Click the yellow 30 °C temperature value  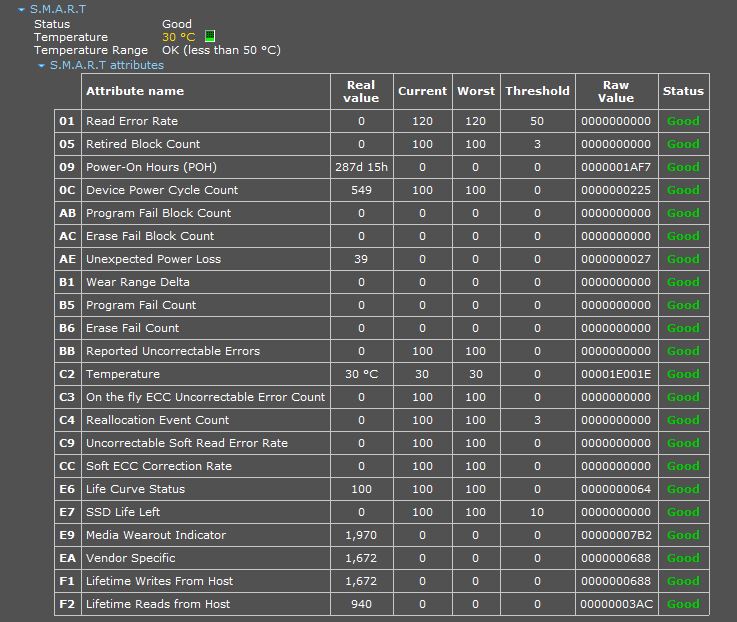pyautogui.click(x=179, y=37)
